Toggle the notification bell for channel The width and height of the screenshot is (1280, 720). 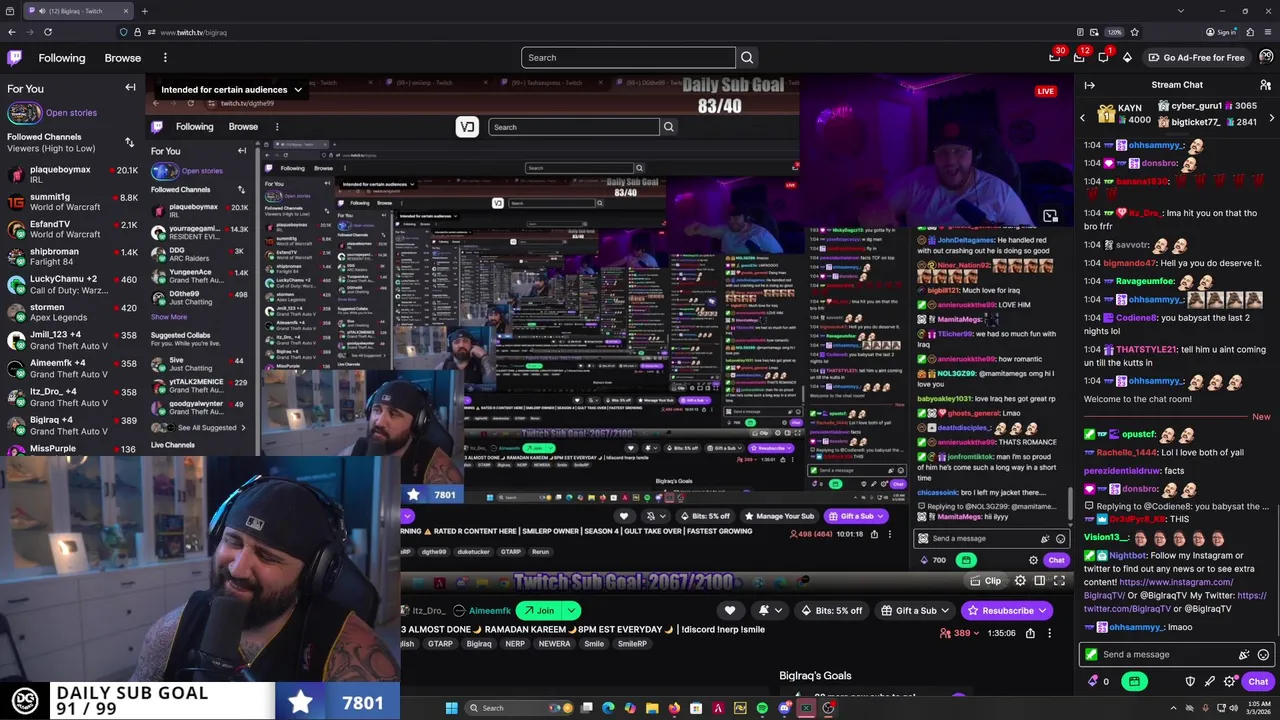(770, 611)
